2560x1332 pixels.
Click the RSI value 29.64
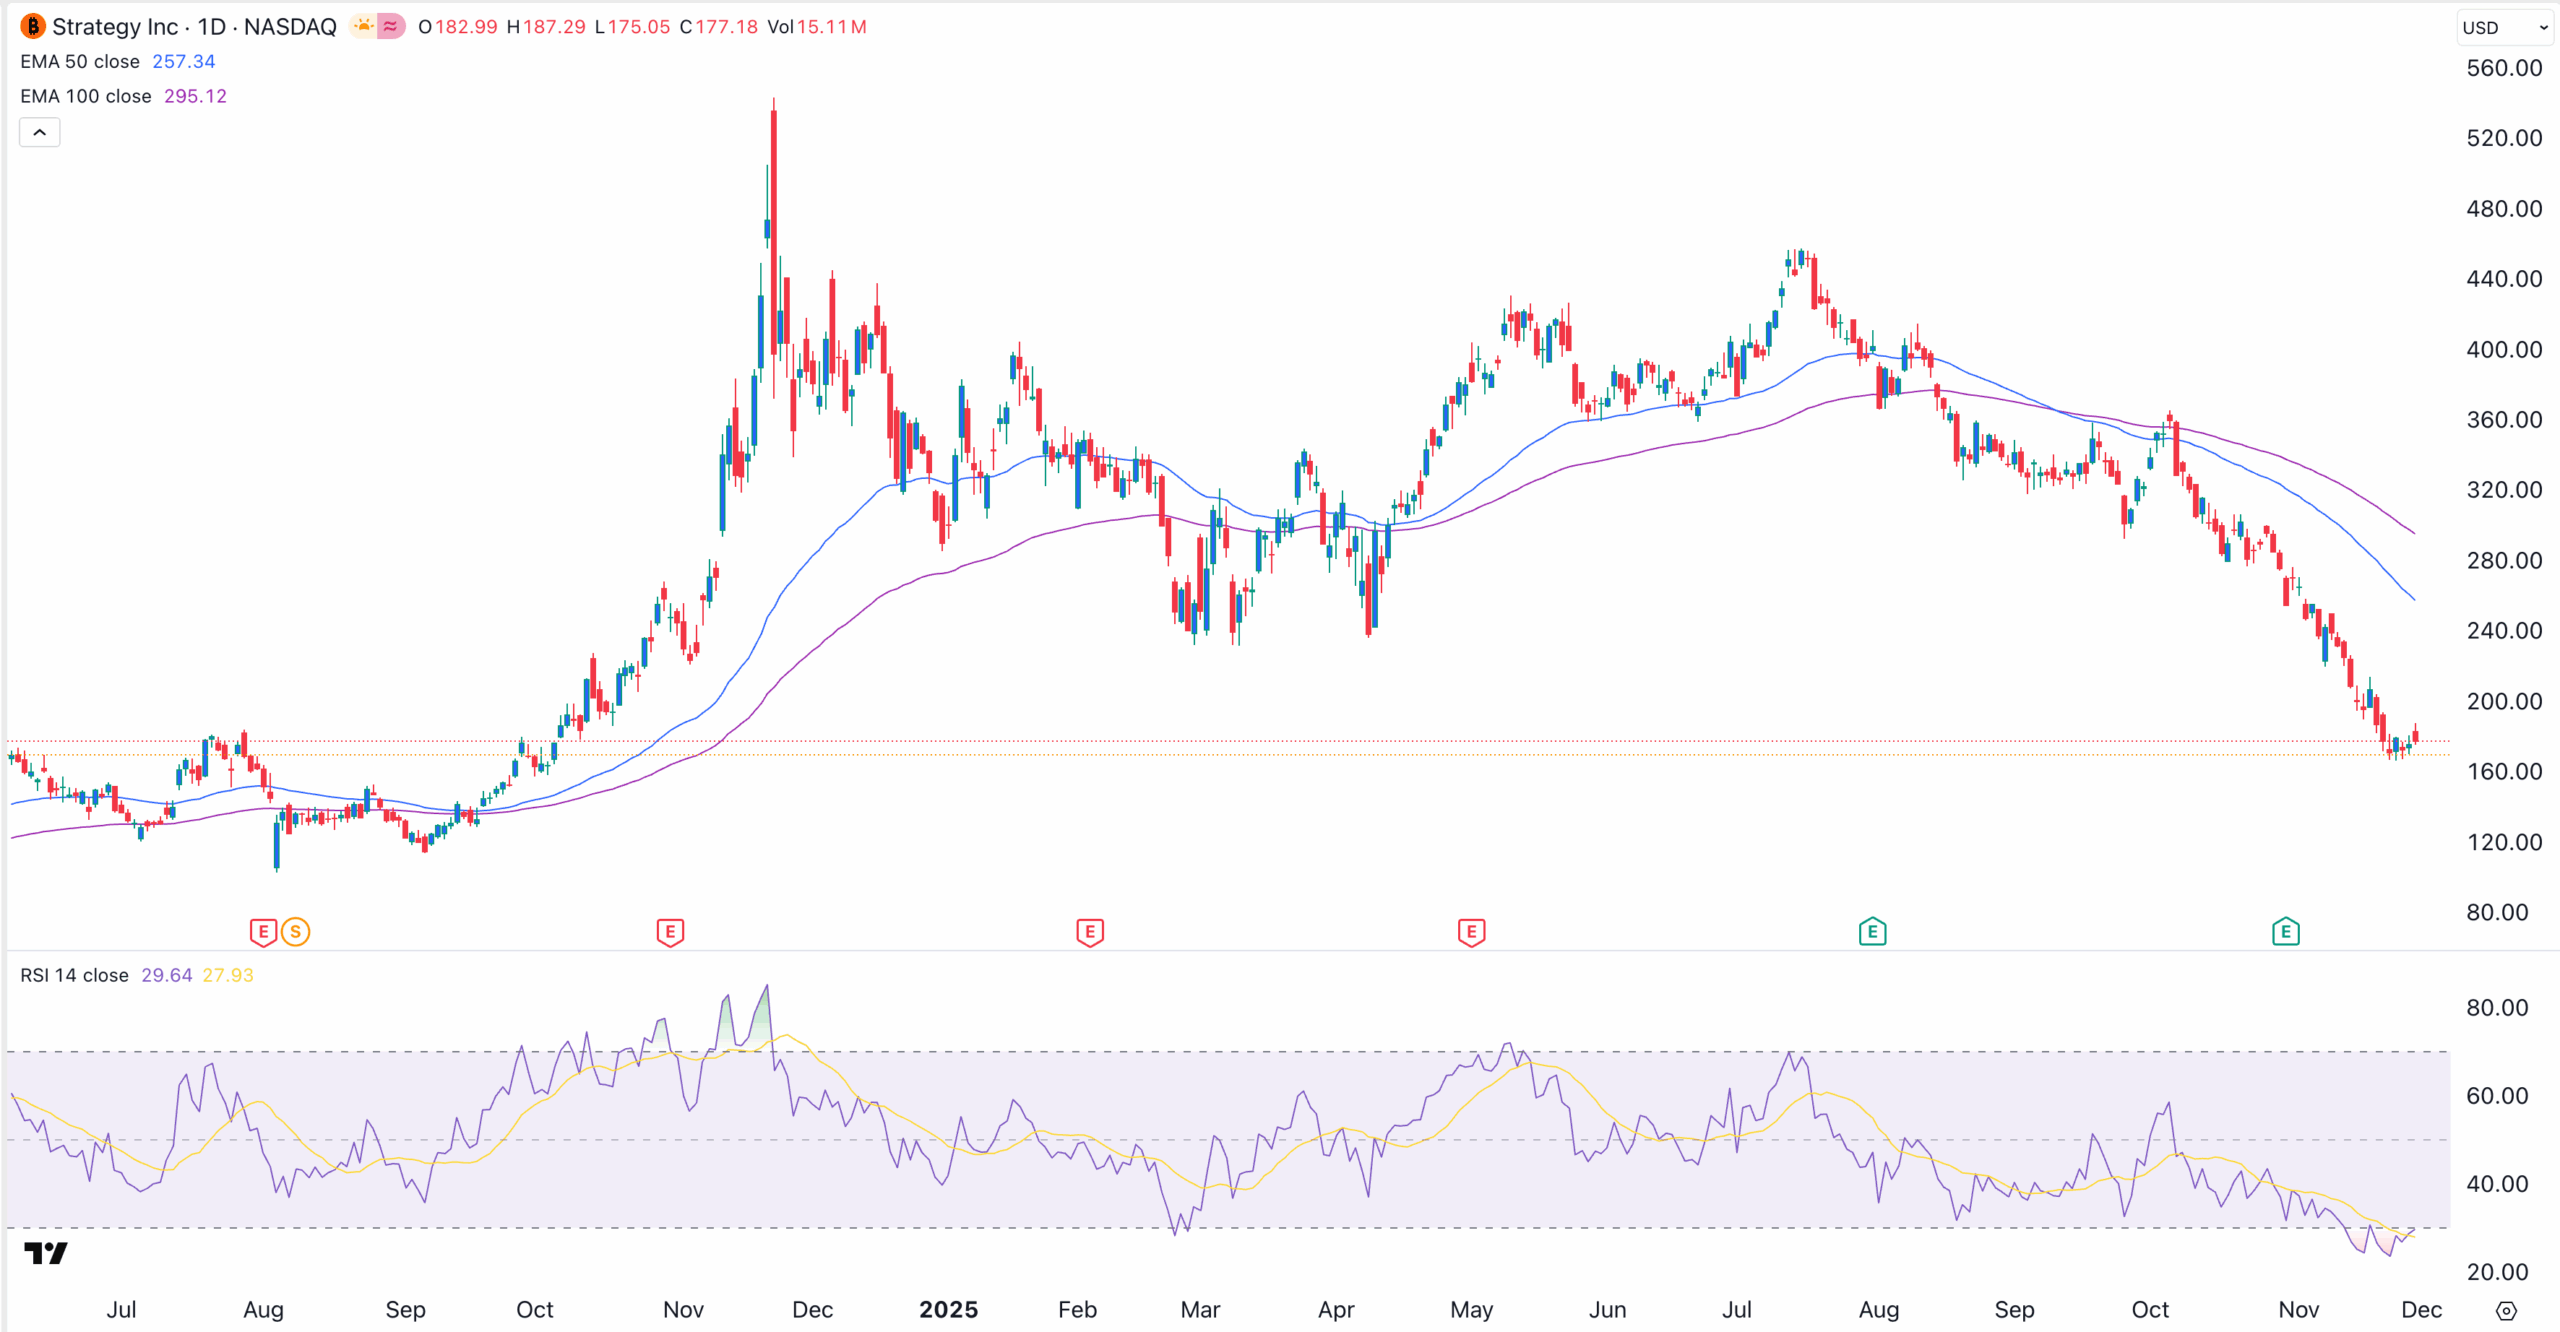pyautogui.click(x=166, y=975)
